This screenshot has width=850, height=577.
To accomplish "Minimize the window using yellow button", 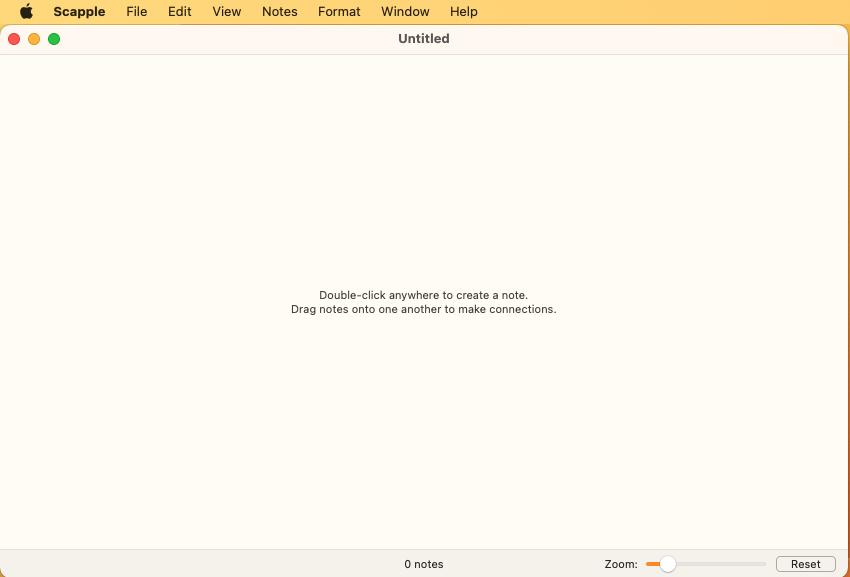I will tap(34, 39).
